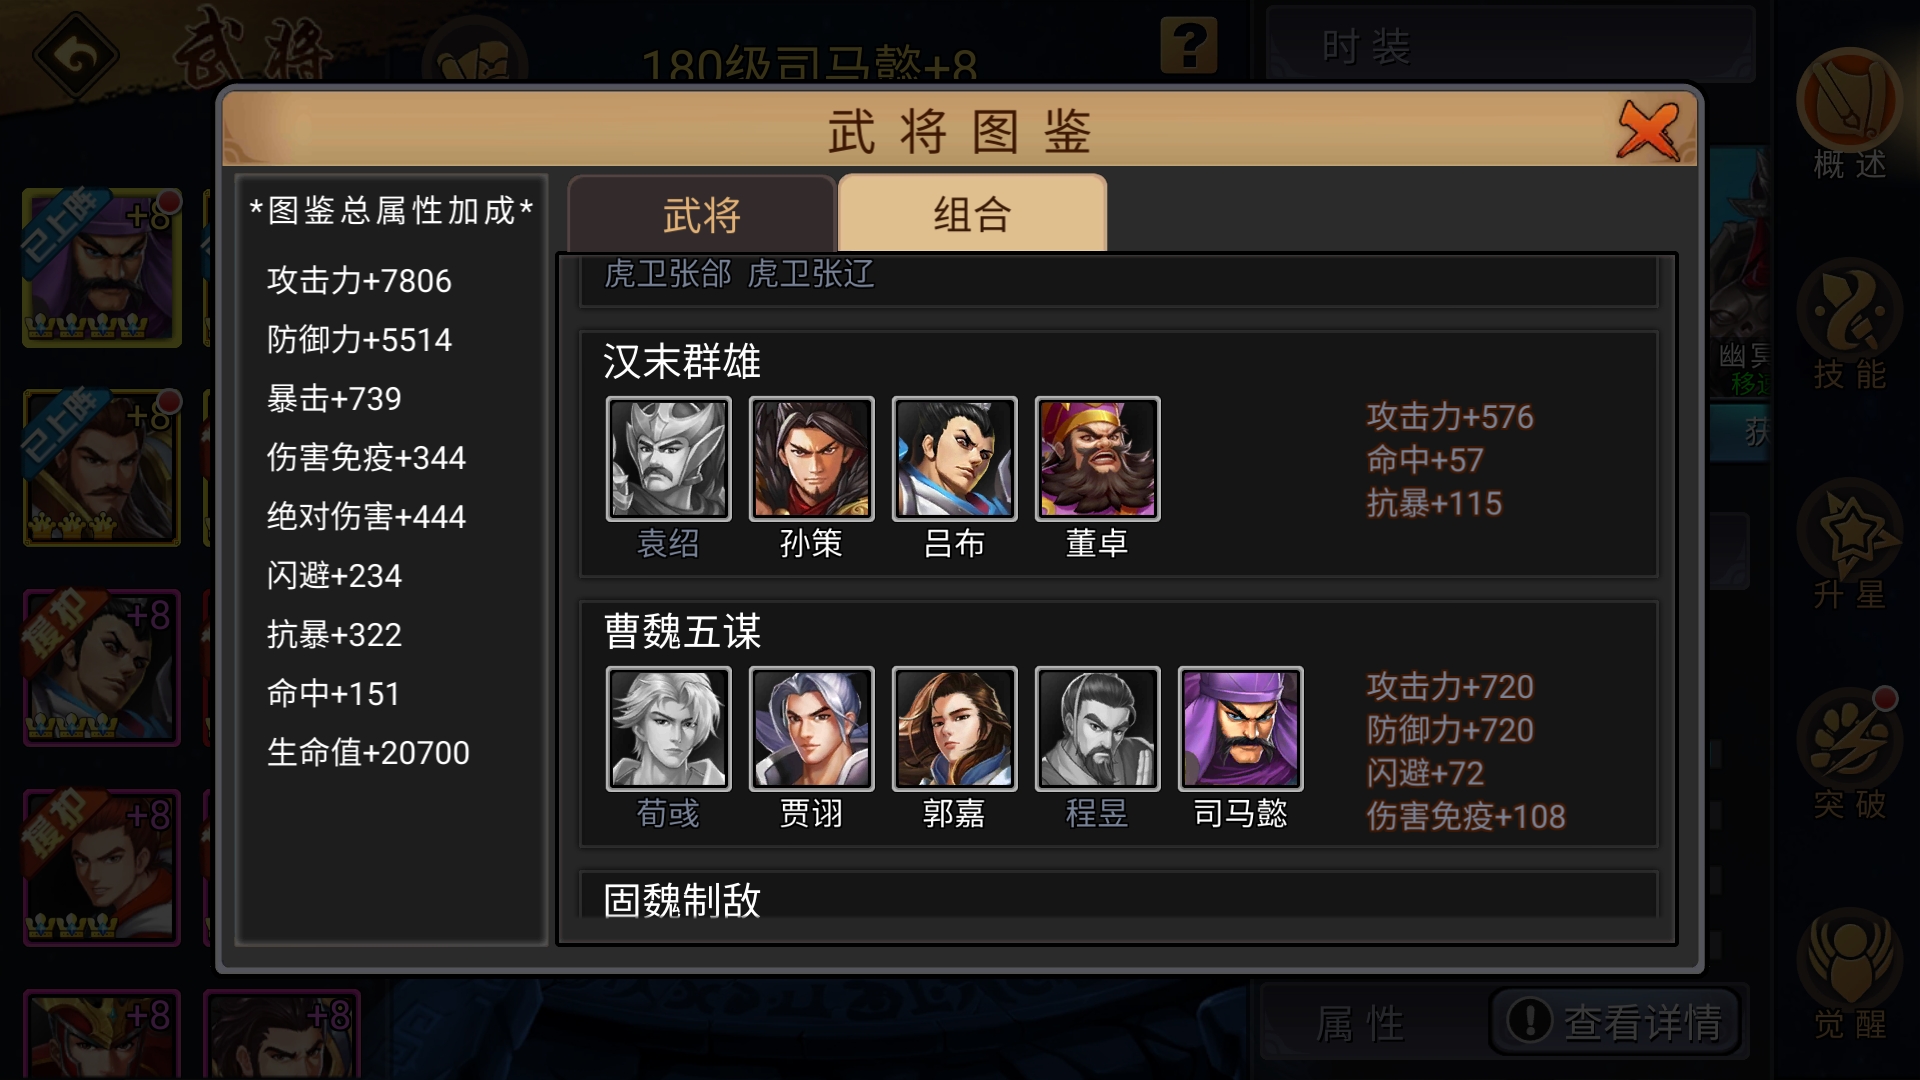Open the 升星 star-up sidebar icon
1920x1080 pixels.
click(1849, 543)
